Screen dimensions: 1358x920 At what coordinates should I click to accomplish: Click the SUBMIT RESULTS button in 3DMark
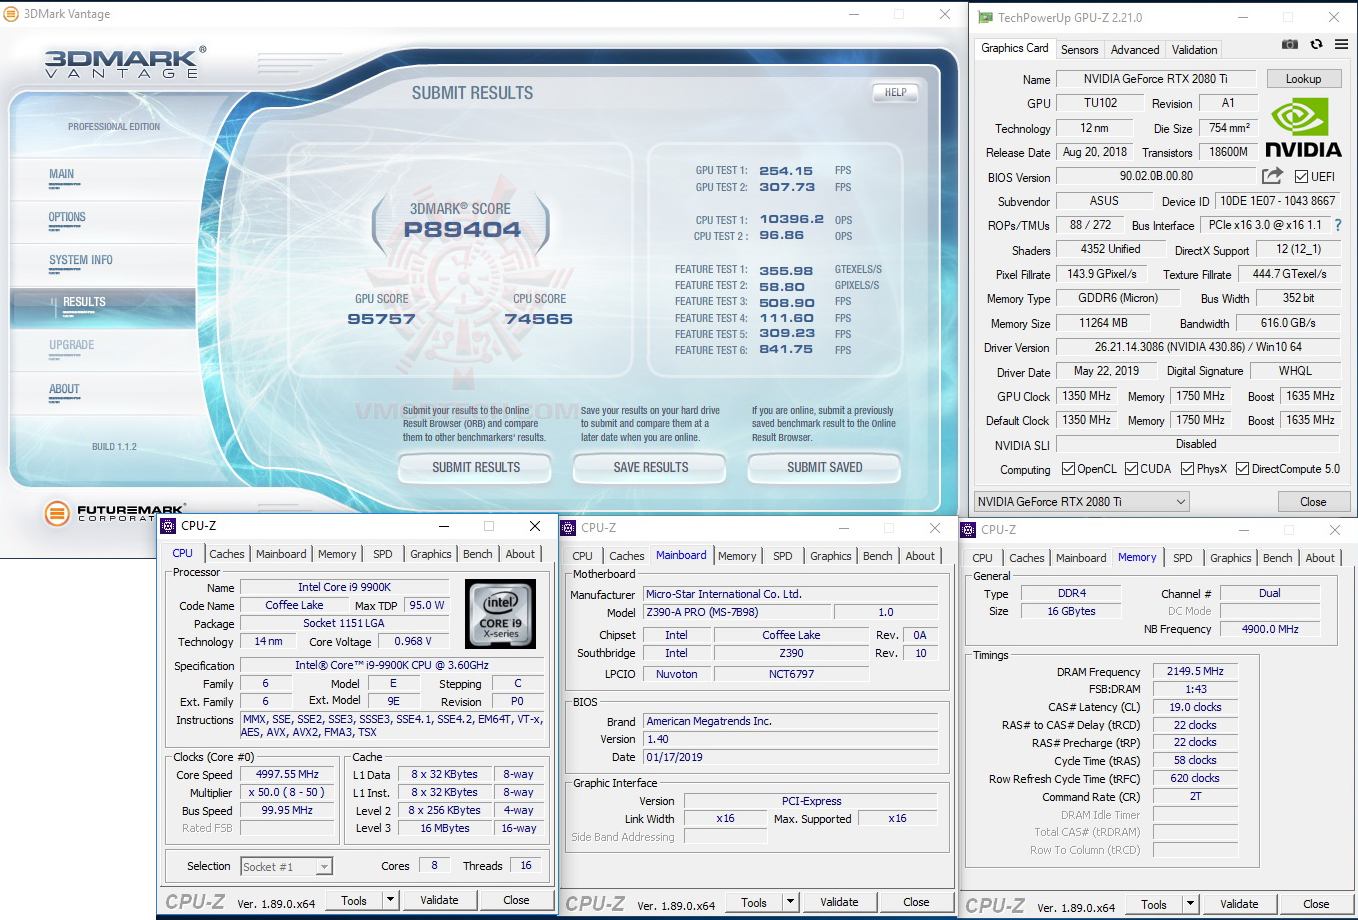pos(474,467)
